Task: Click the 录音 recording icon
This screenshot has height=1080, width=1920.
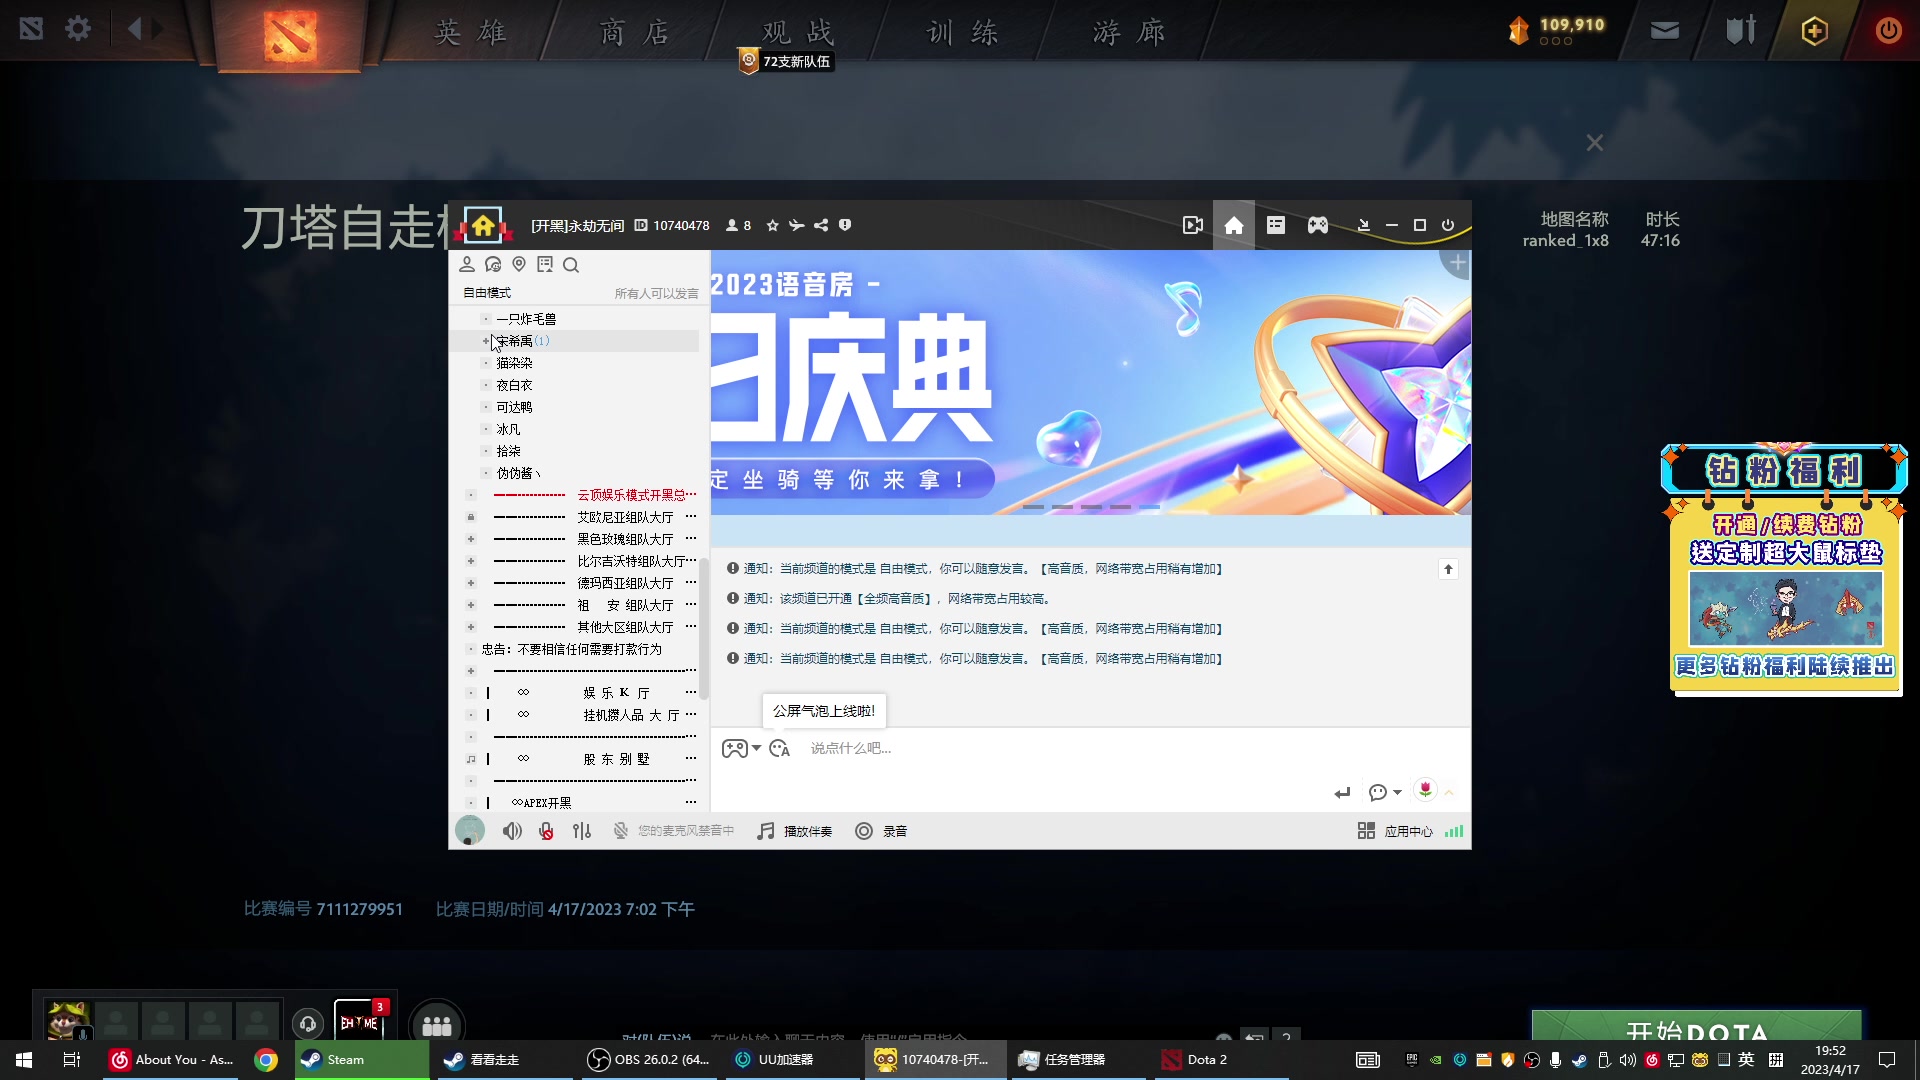Action: pyautogui.click(x=863, y=831)
